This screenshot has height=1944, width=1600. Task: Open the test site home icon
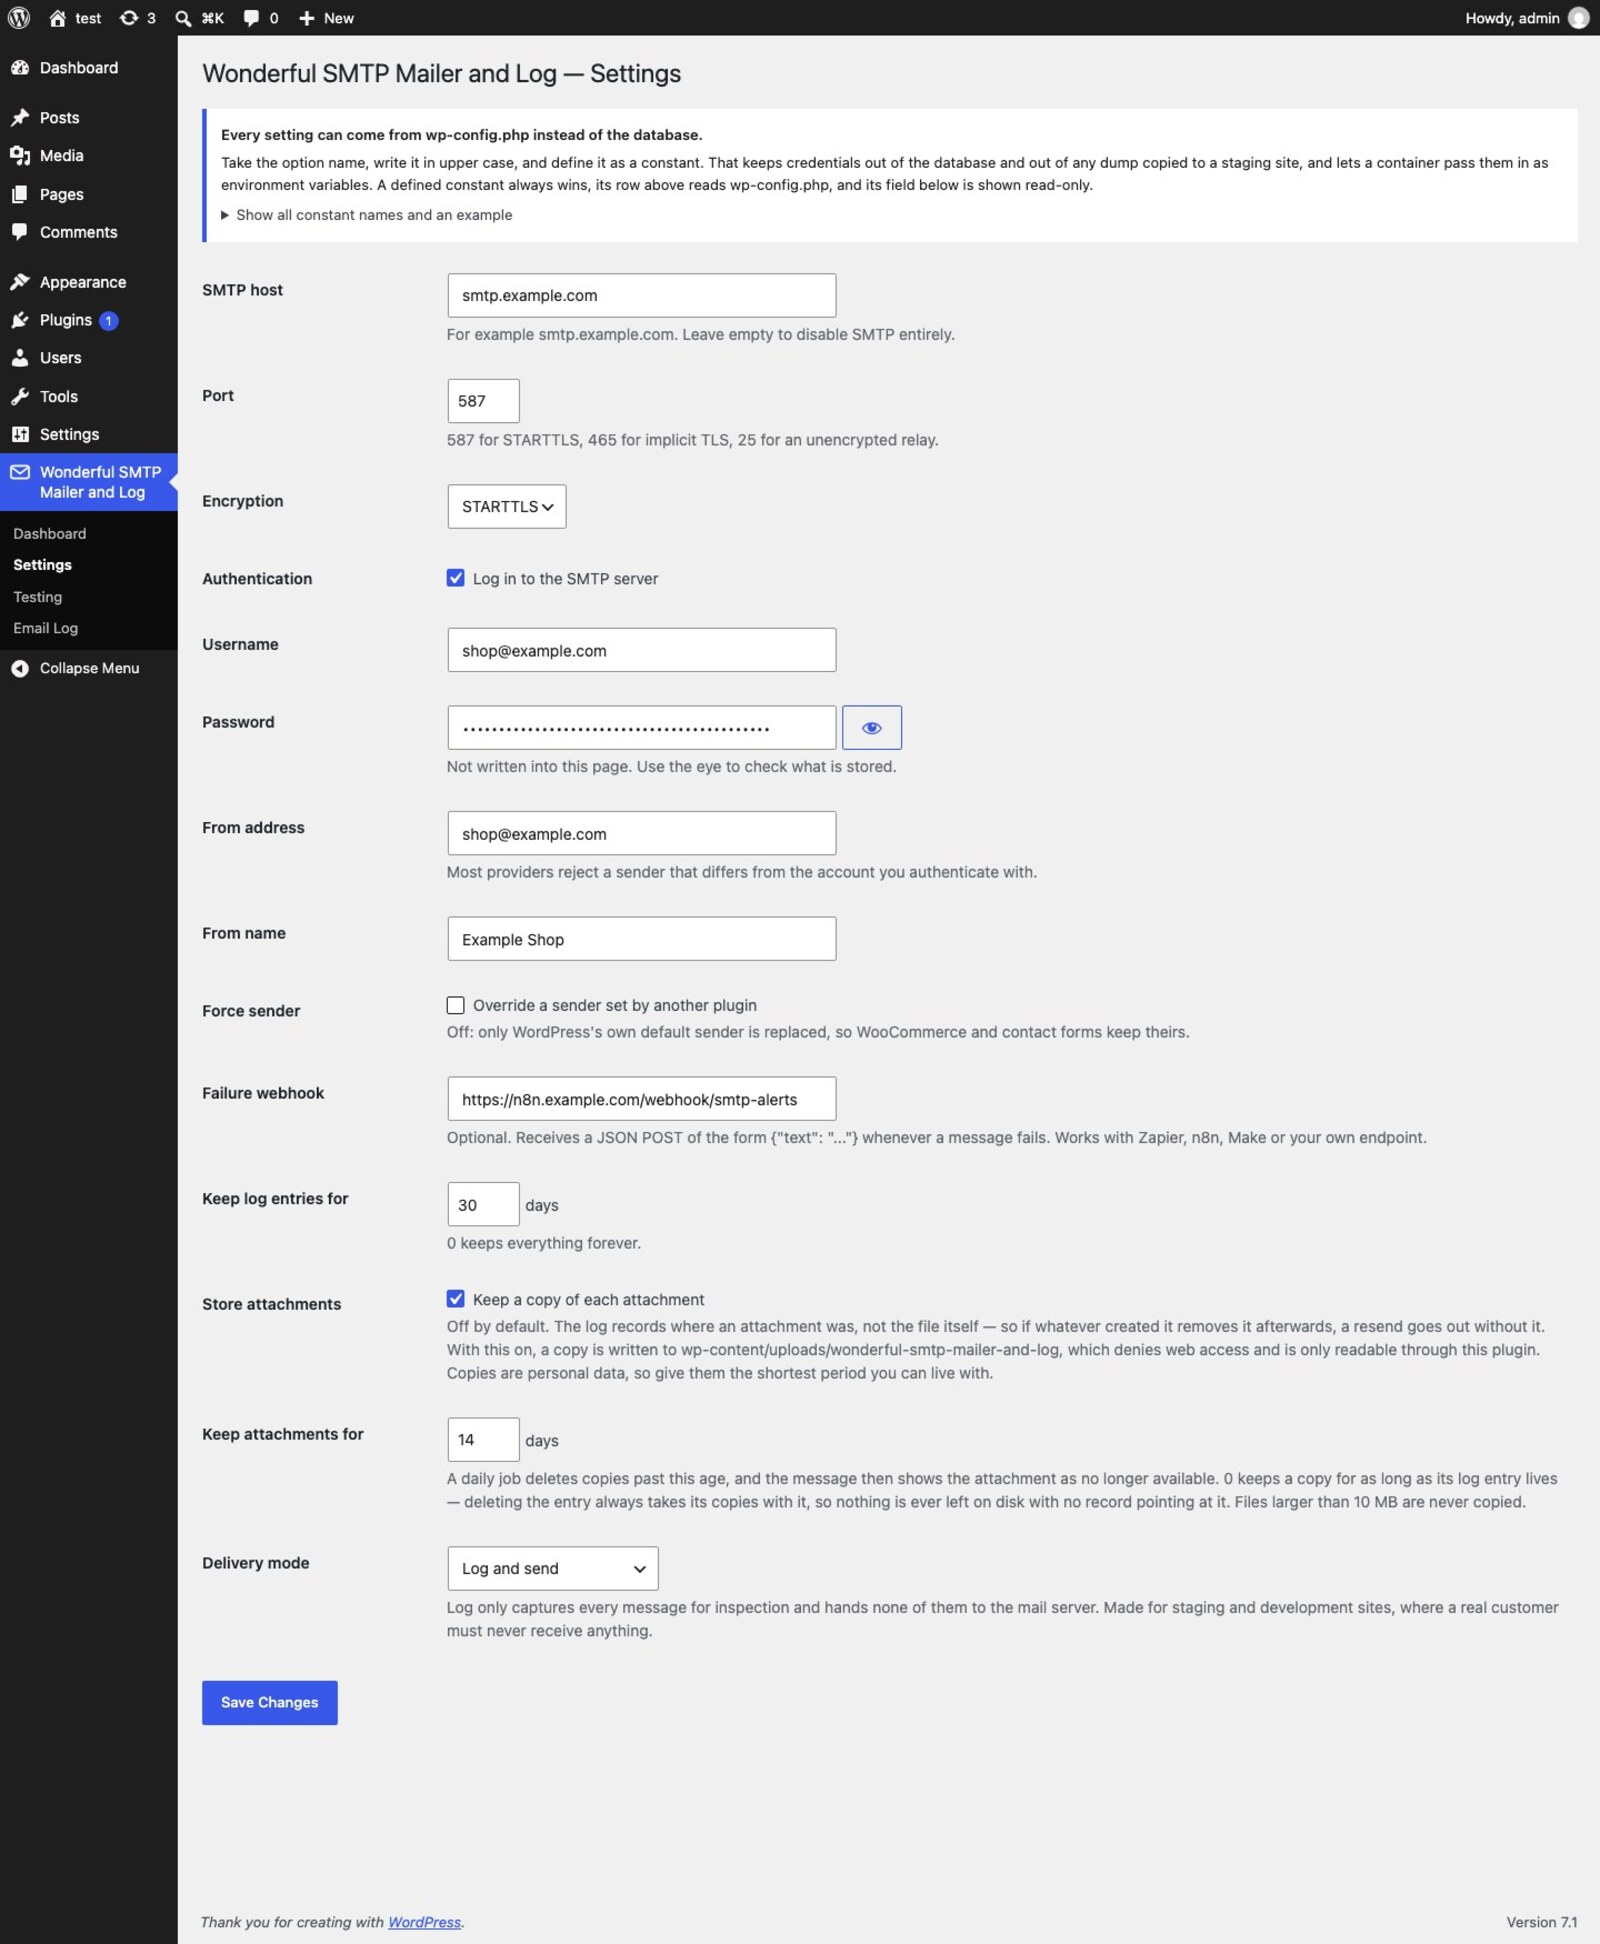click(57, 18)
